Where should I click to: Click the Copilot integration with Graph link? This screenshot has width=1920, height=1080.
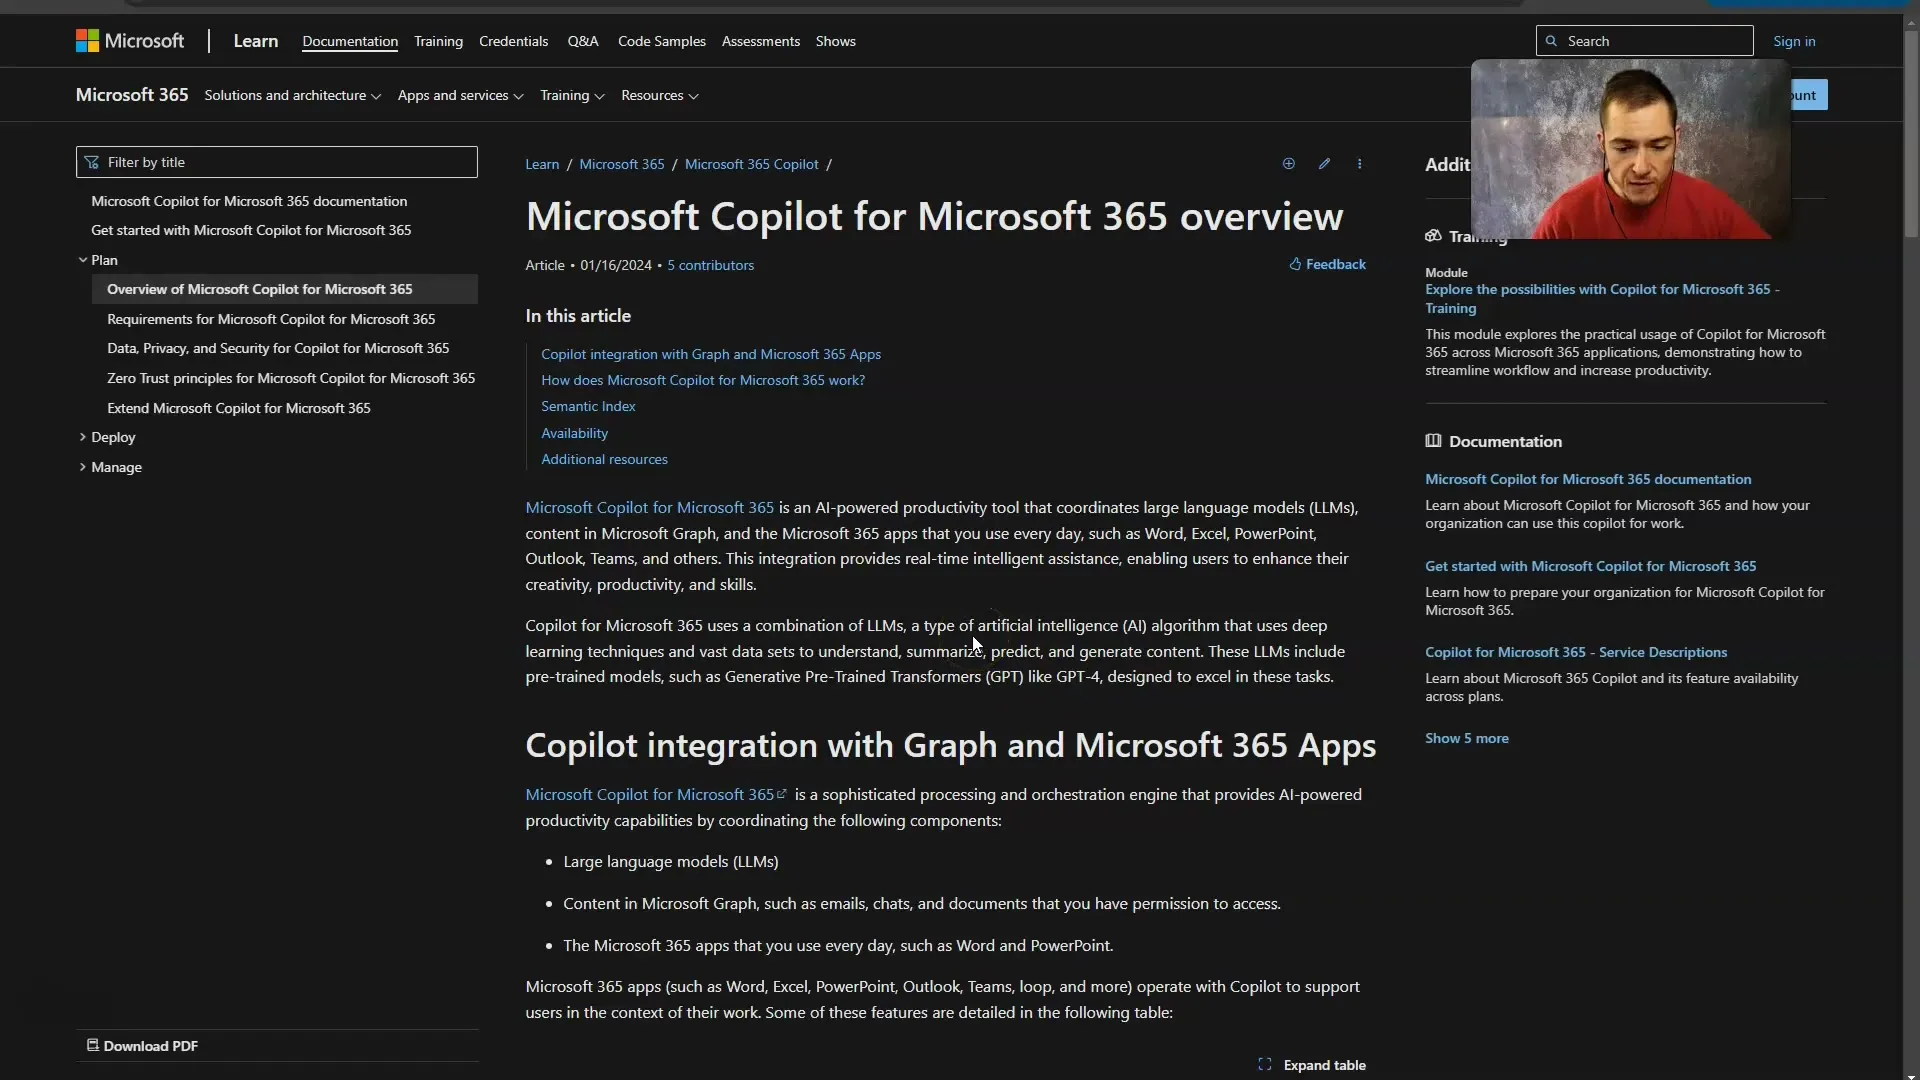click(x=711, y=353)
